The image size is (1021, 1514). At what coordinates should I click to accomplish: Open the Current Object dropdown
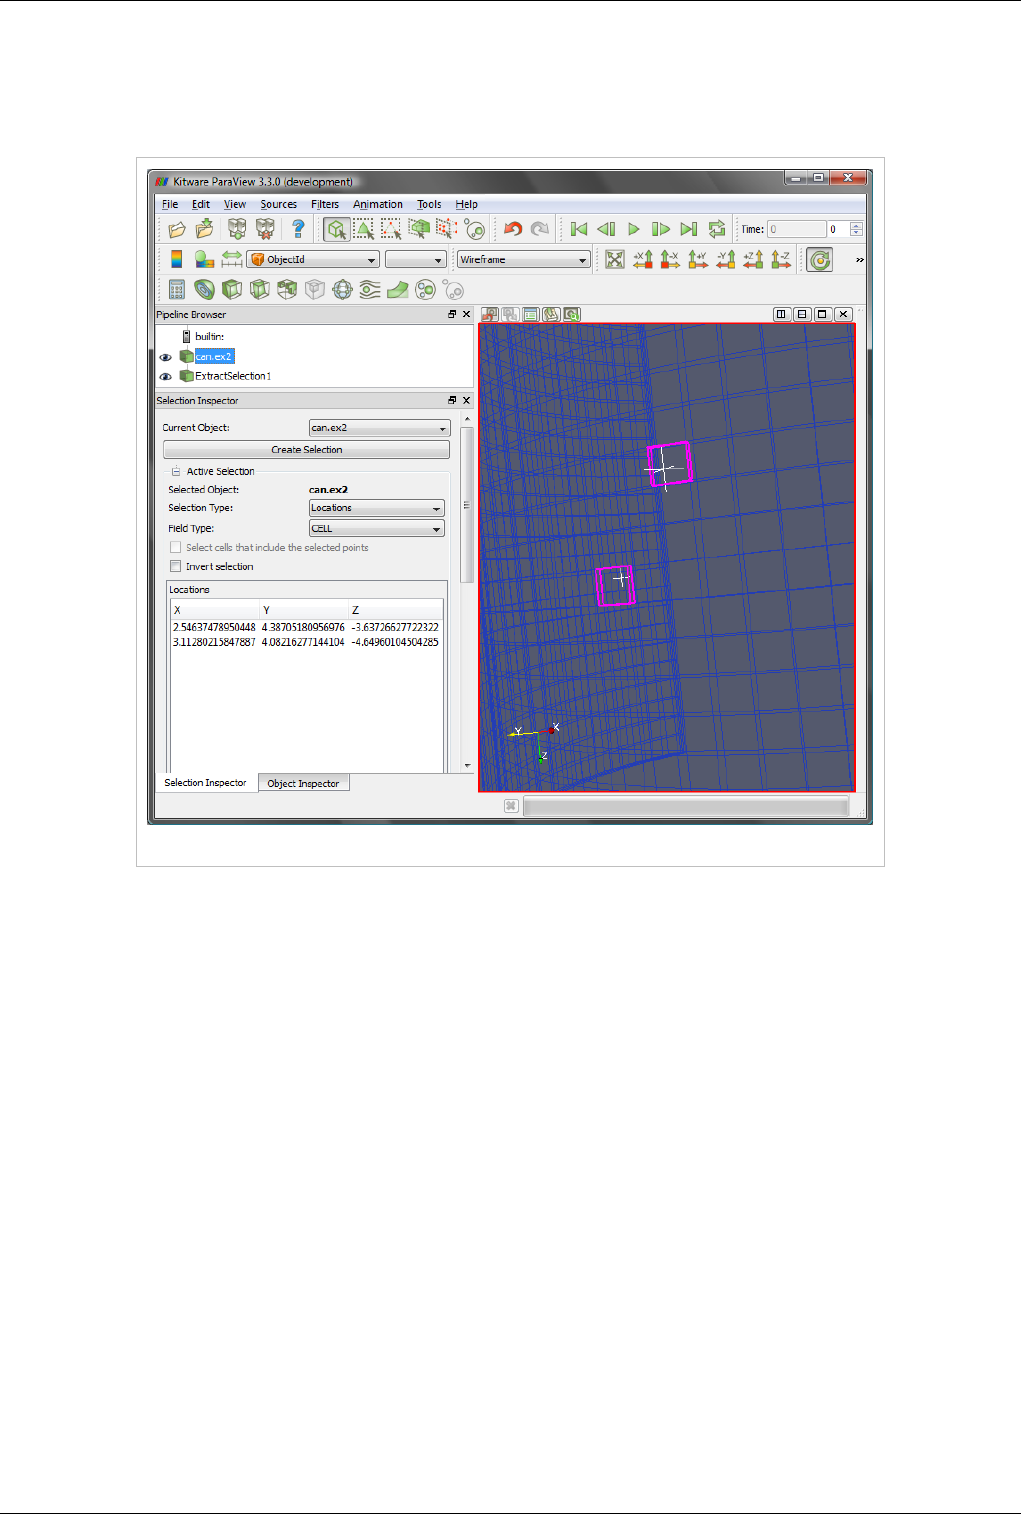[379, 428]
